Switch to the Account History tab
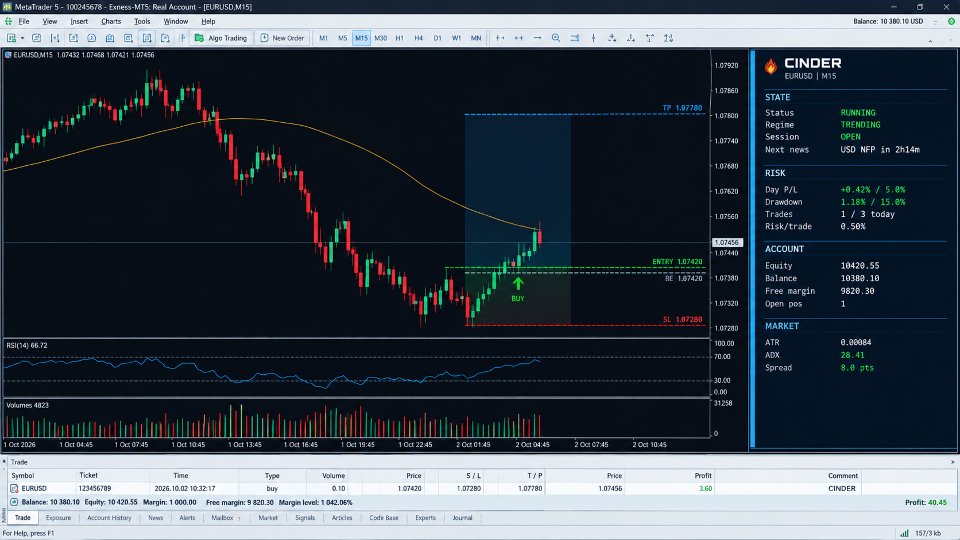The height and width of the screenshot is (540, 960). [109, 518]
